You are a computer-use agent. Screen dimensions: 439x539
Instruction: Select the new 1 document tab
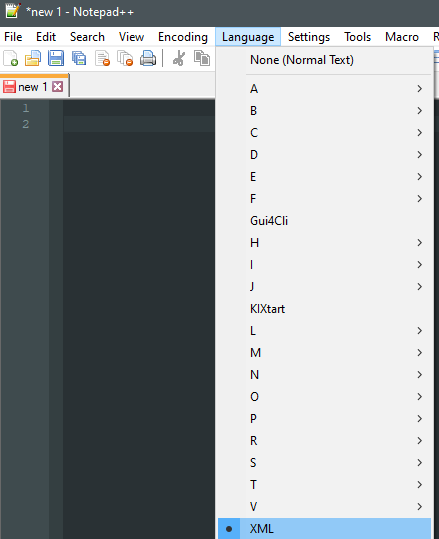coord(33,87)
